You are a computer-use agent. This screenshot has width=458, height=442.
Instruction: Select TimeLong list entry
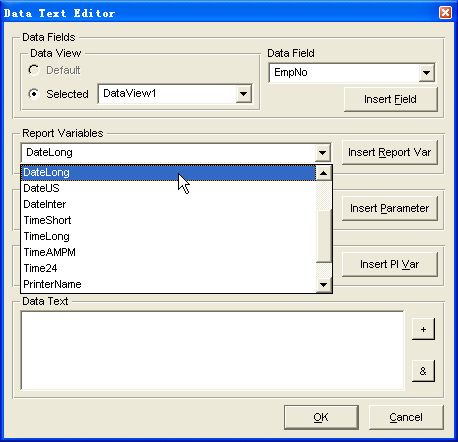[168, 236]
